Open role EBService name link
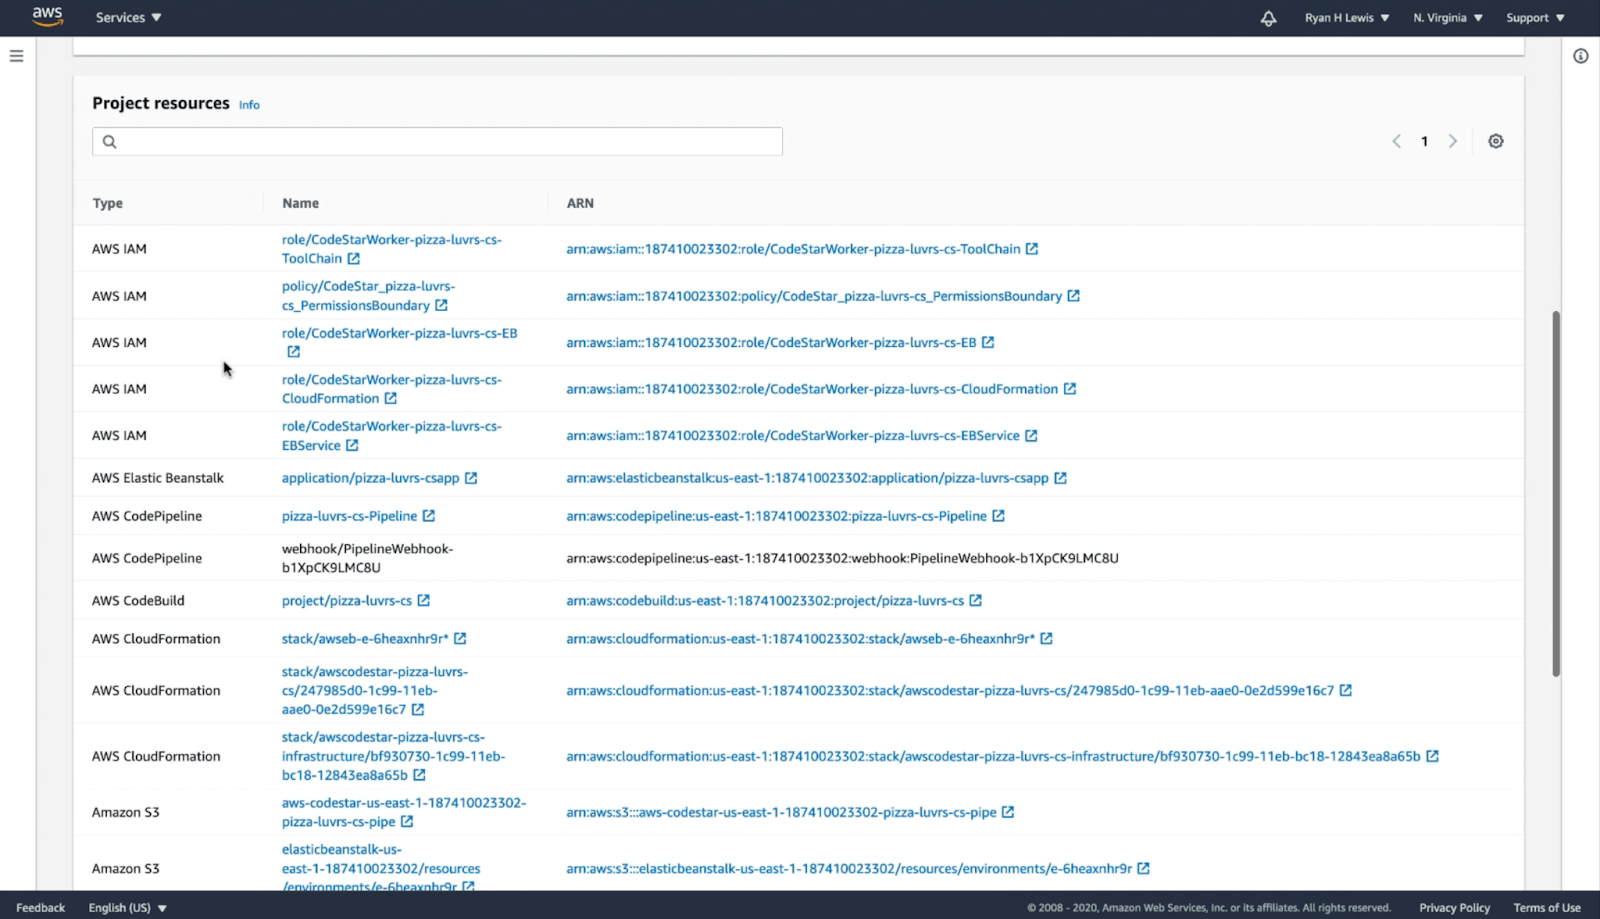The height and width of the screenshot is (919, 1600). [x=391, y=436]
